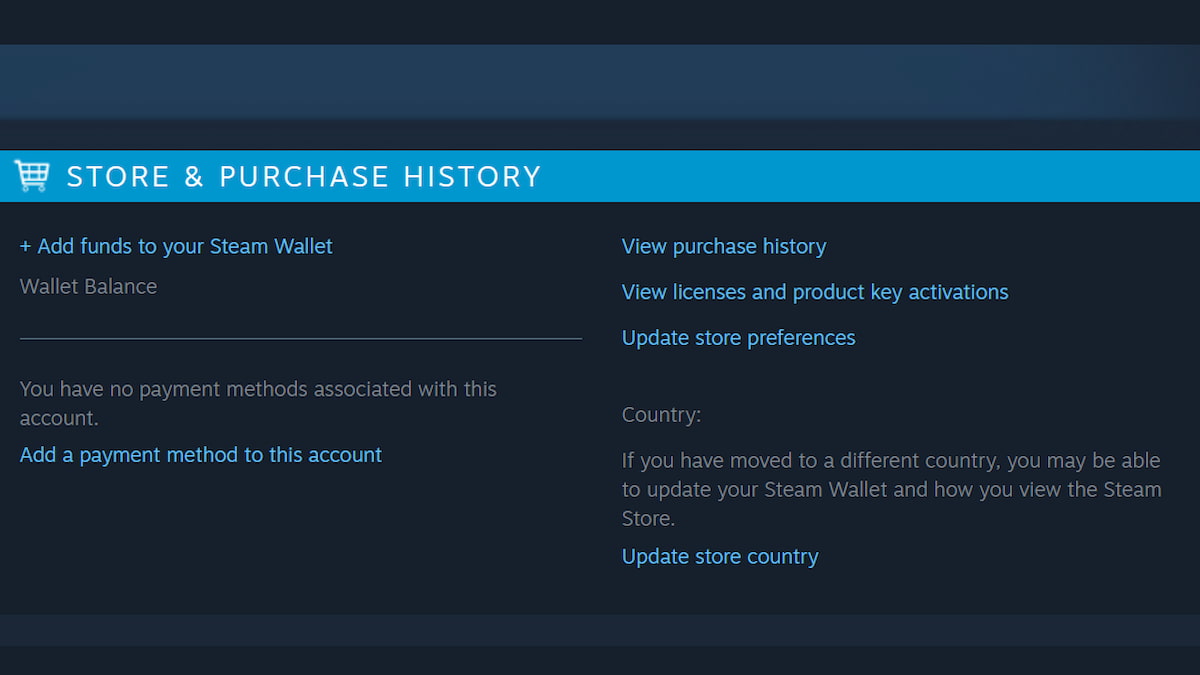
Task: Click the blue header banner
Action: click(x=600, y=176)
